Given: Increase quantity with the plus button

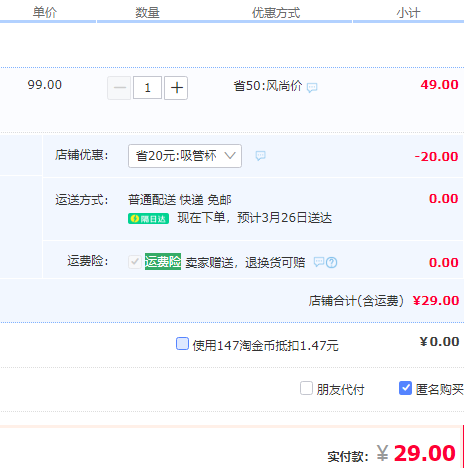Looking at the screenshot, I should tap(176, 88).
